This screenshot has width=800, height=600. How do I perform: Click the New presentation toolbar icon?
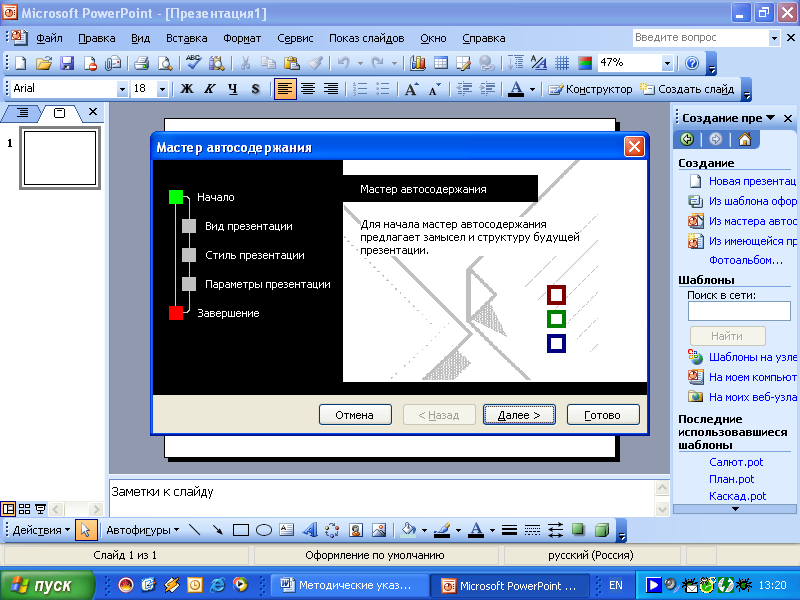pos(20,63)
